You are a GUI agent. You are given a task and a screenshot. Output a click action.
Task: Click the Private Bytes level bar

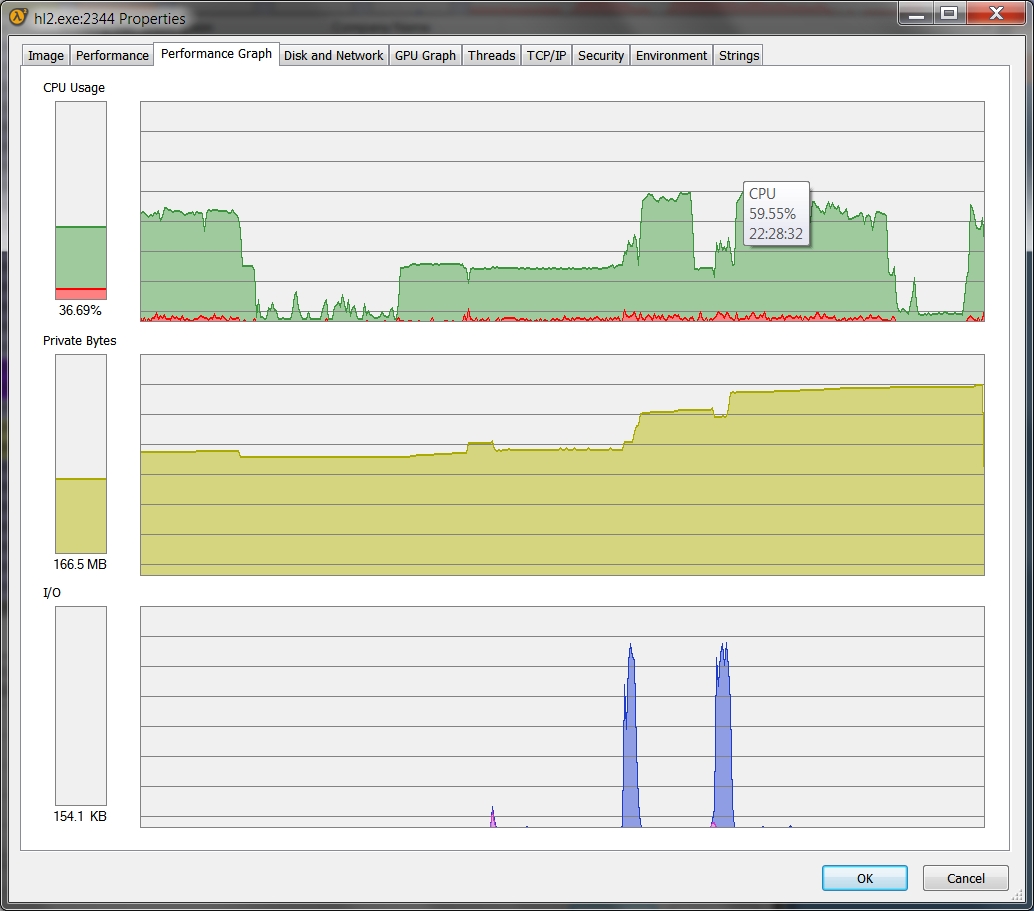coord(80,454)
